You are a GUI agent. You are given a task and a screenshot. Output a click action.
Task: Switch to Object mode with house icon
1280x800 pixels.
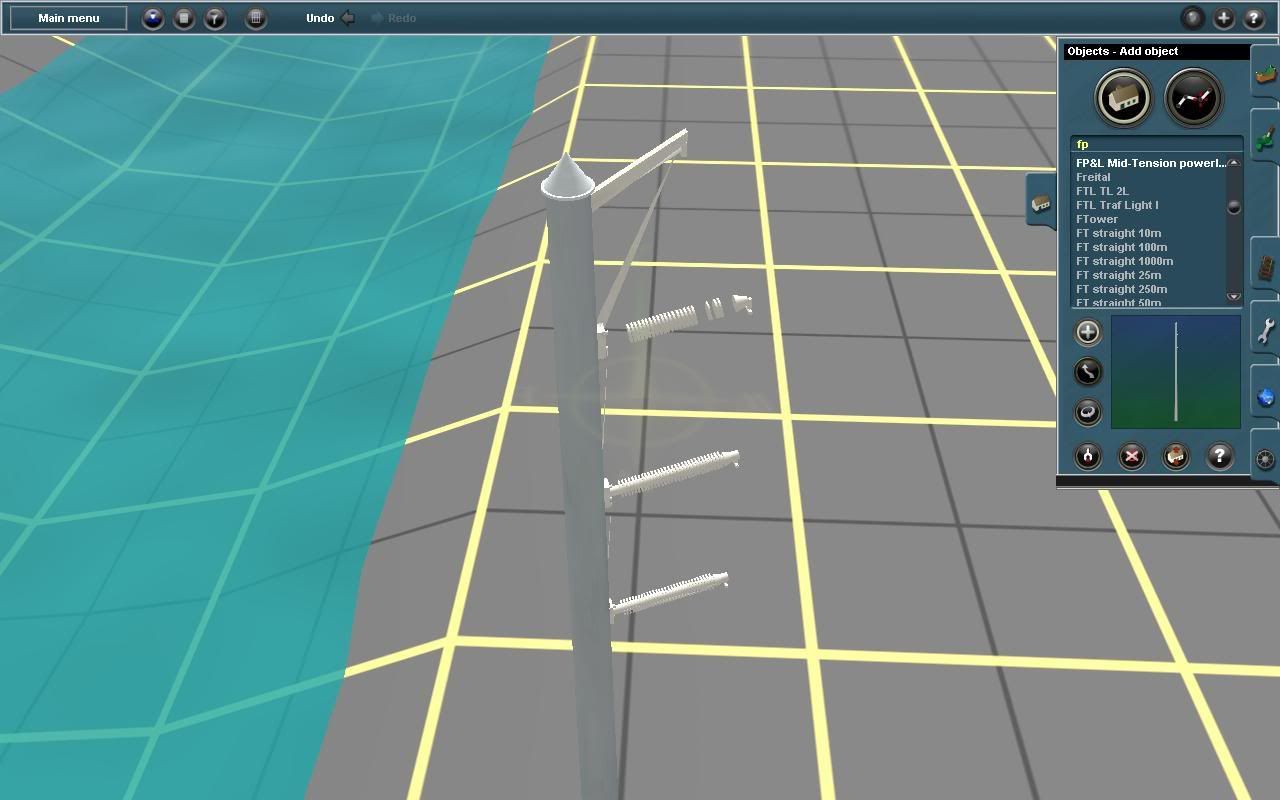pos(1124,97)
